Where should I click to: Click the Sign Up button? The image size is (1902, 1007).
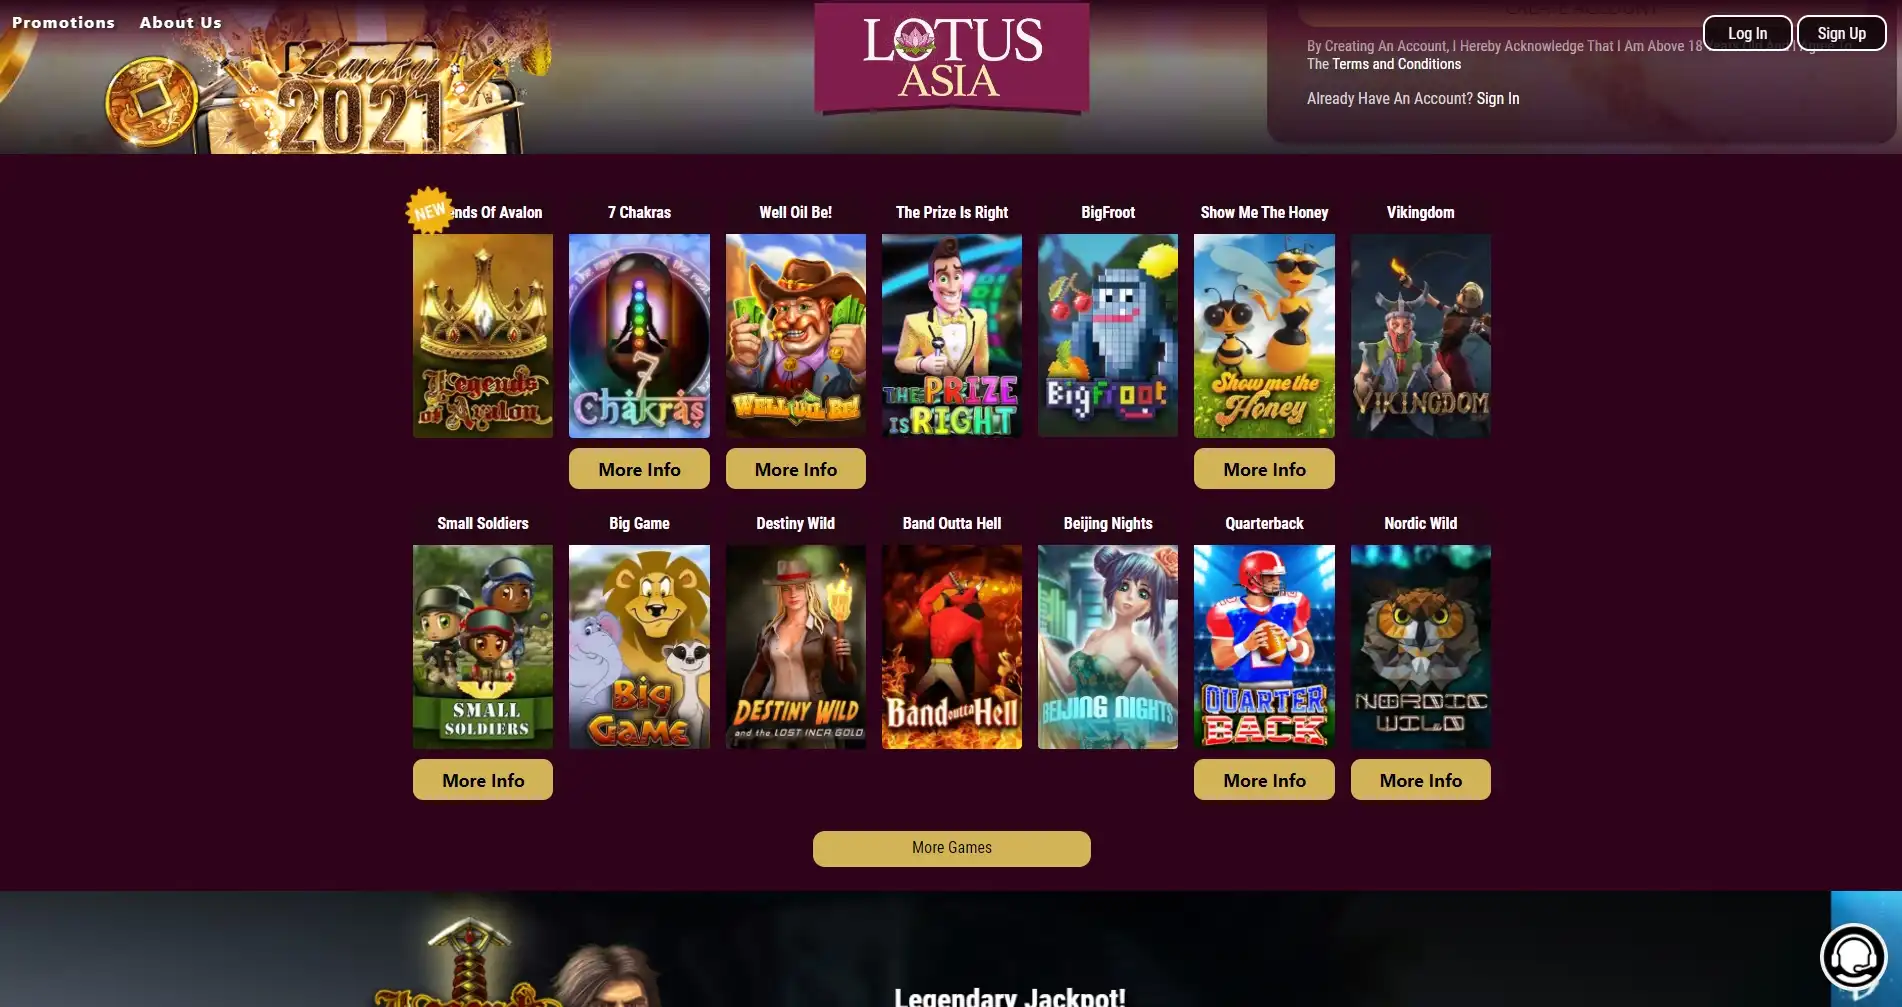click(1841, 33)
